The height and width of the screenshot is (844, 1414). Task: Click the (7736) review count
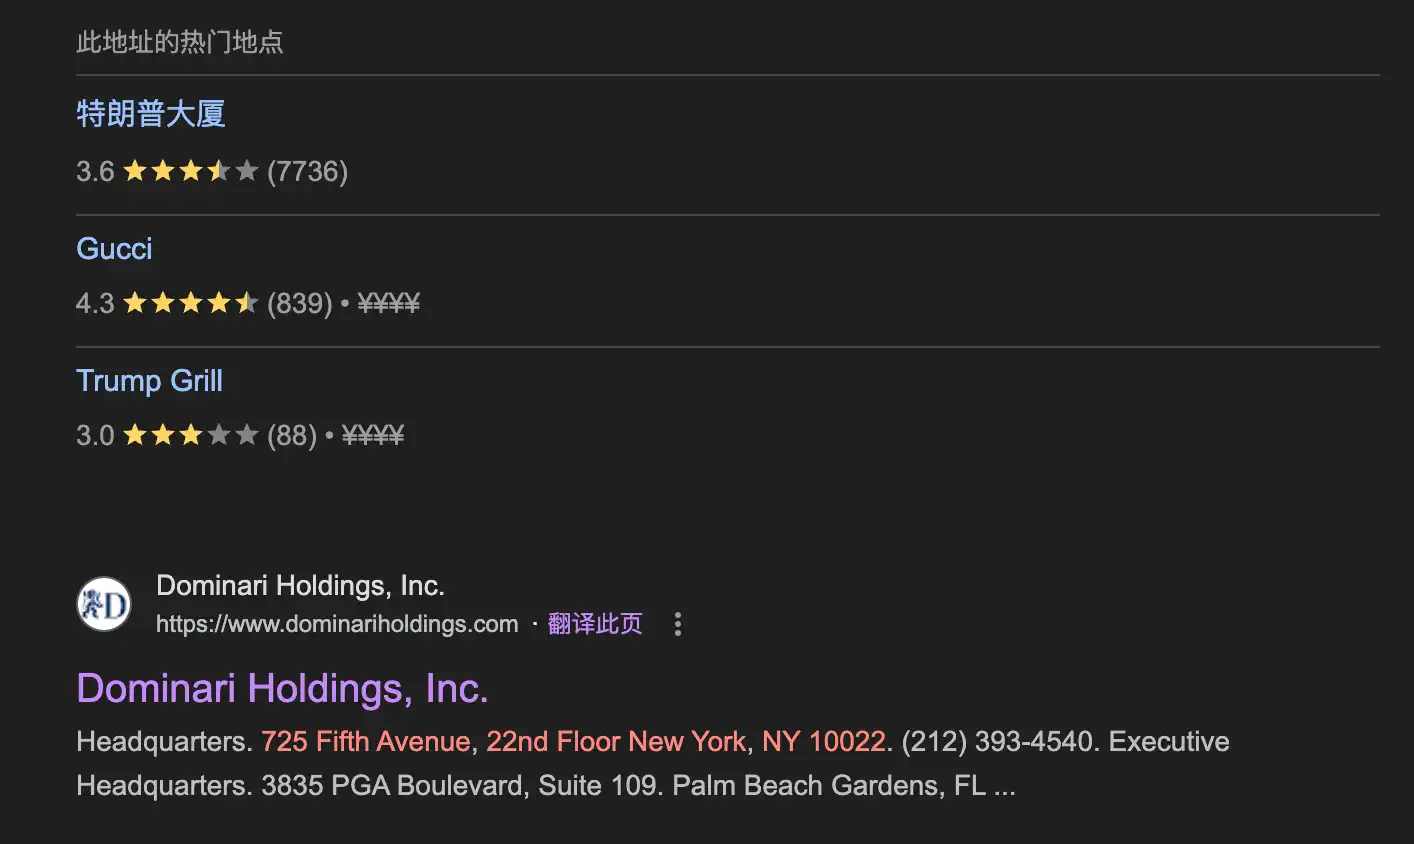308,171
